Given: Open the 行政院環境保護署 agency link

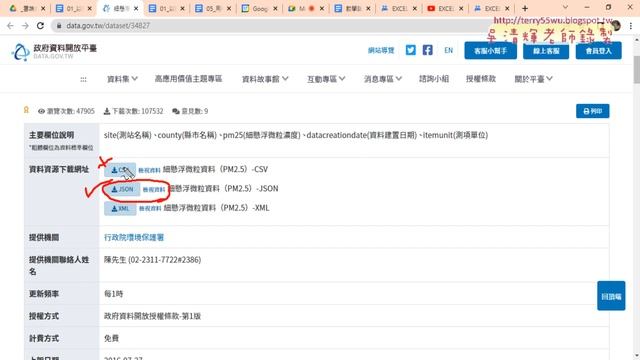Looking at the screenshot, I should (134, 237).
